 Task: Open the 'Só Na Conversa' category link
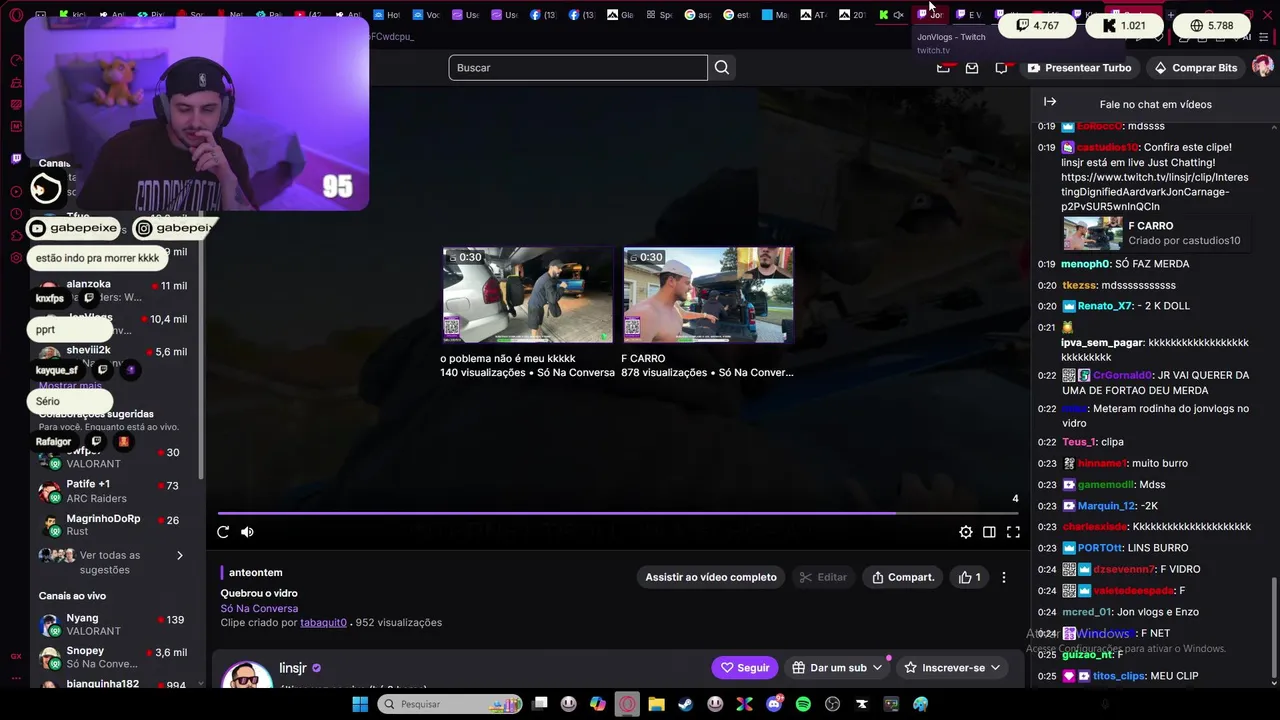coord(259,608)
